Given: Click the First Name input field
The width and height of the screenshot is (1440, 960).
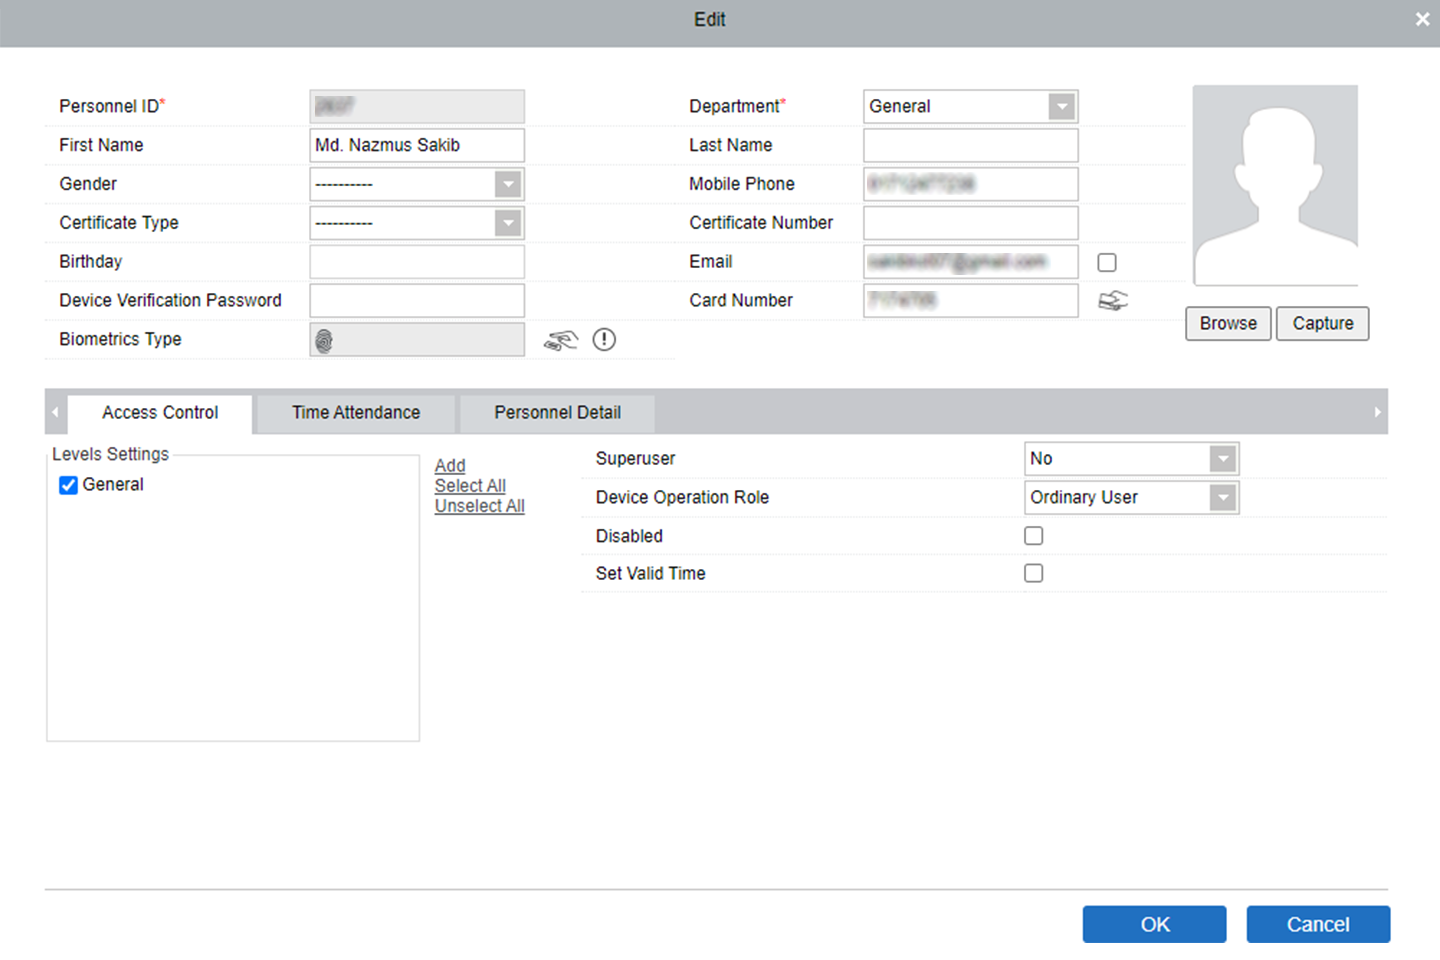Looking at the screenshot, I should coord(417,146).
